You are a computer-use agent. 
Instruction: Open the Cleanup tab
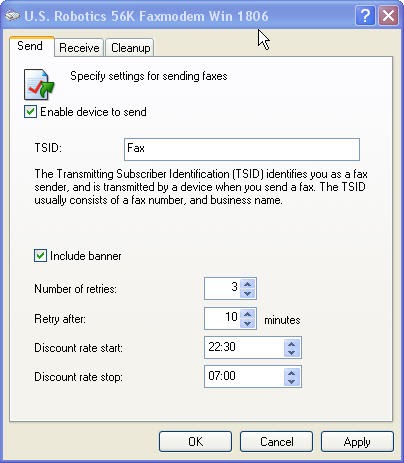tap(130, 48)
